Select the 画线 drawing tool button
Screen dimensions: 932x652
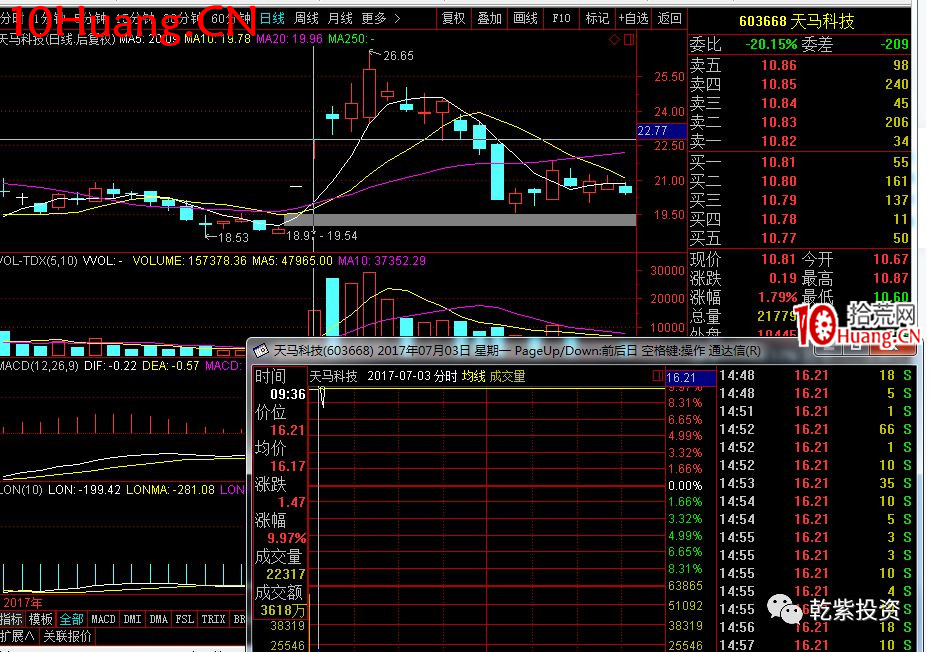(x=525, y=18)
